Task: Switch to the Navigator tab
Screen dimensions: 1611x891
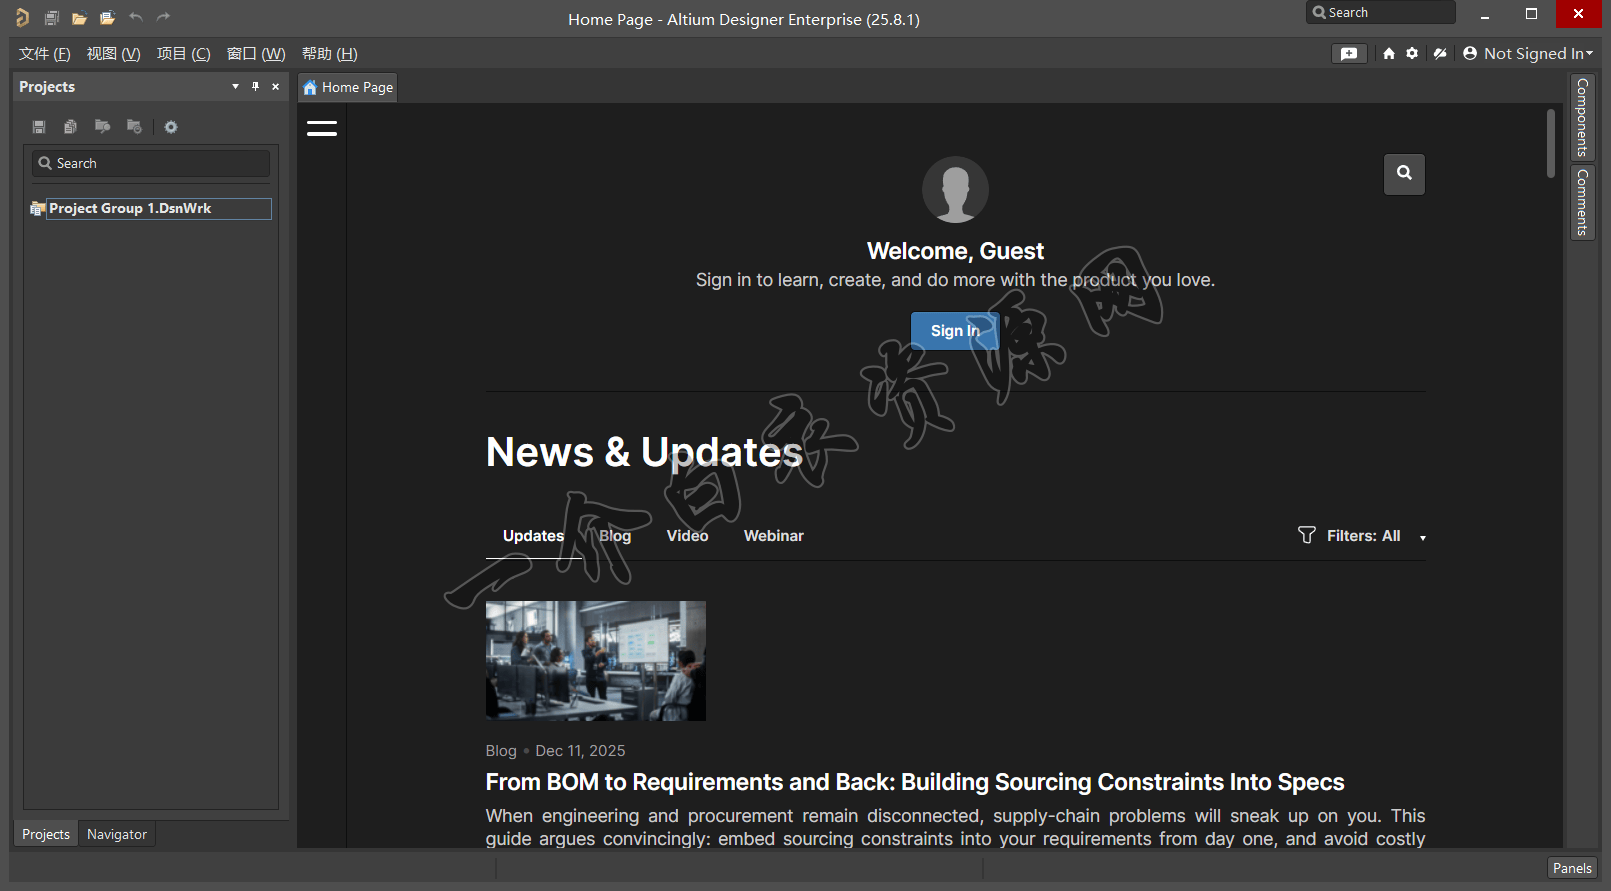Action: pyautogui.click(x=117, y=834)
